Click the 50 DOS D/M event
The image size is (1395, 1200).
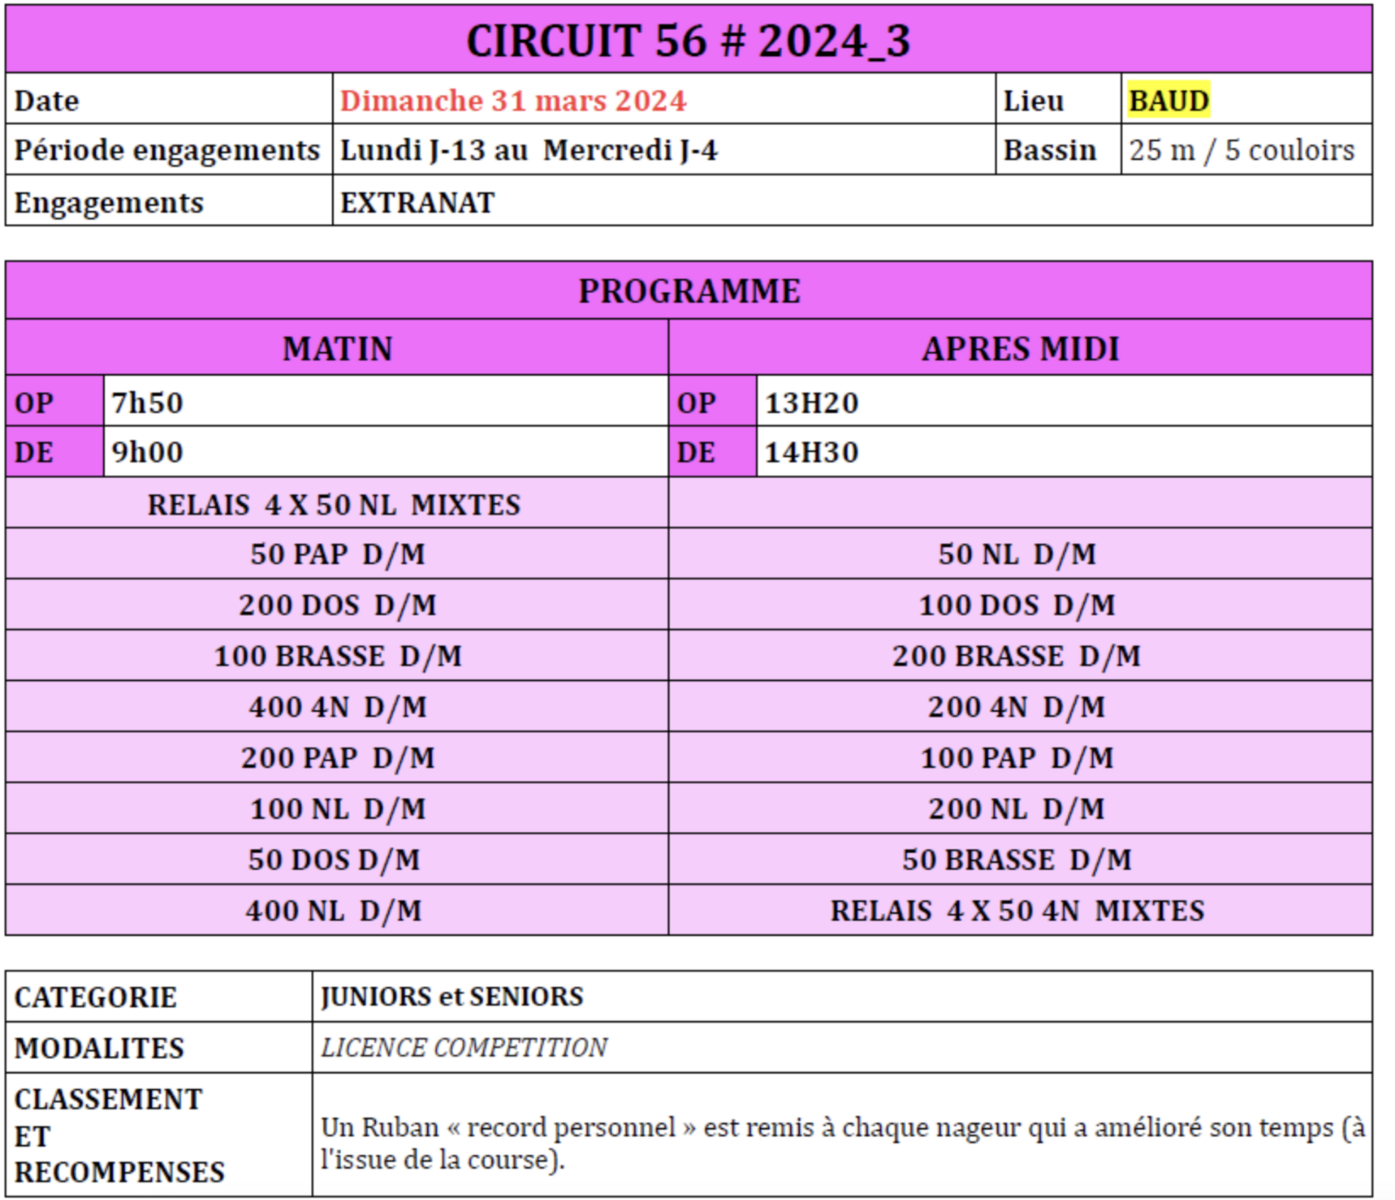click(x=334, y=860)
